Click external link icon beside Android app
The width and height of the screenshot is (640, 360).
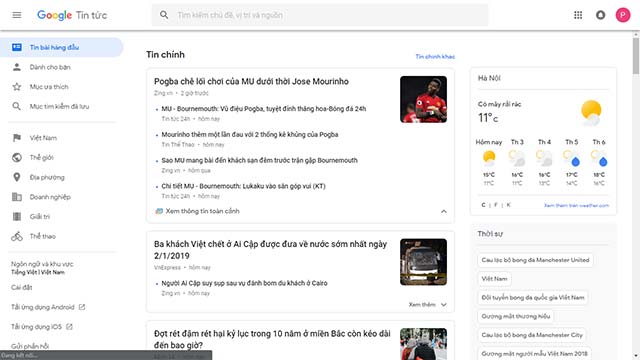click(82, 307)
